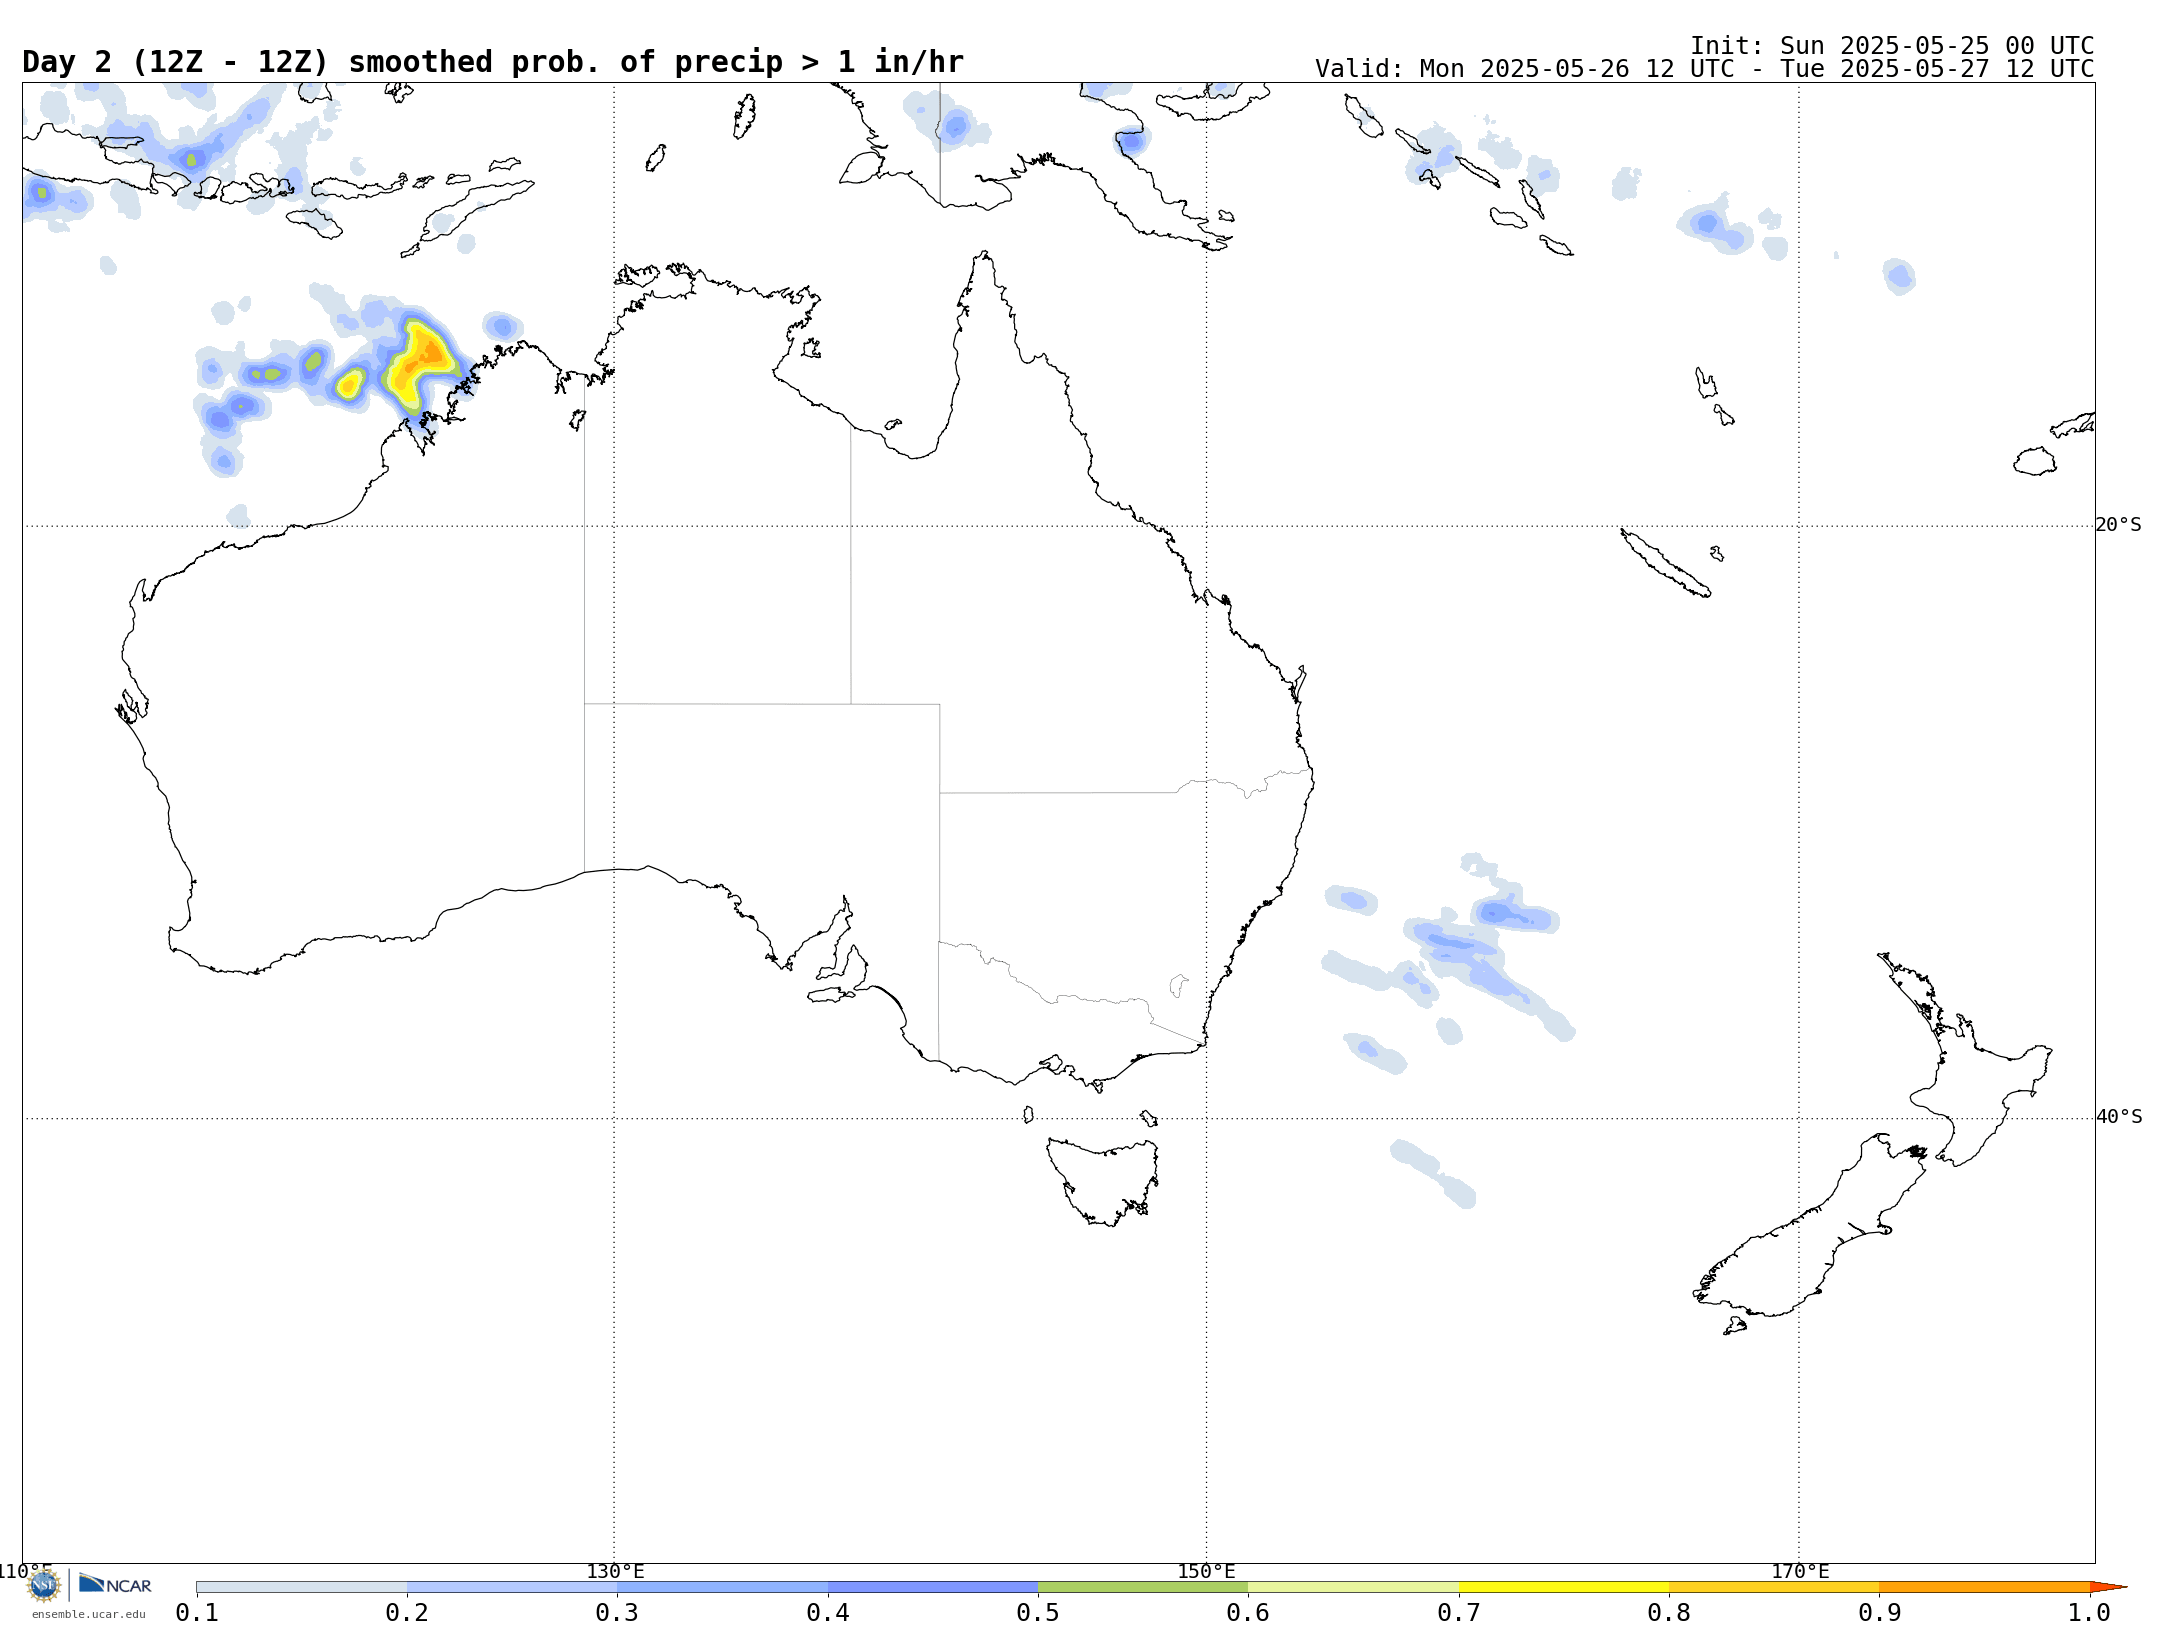2160x1626 pixels.
Task: Click the orange-yellow high-probability blob off northwest Australia
Action: tap(420, 362)
